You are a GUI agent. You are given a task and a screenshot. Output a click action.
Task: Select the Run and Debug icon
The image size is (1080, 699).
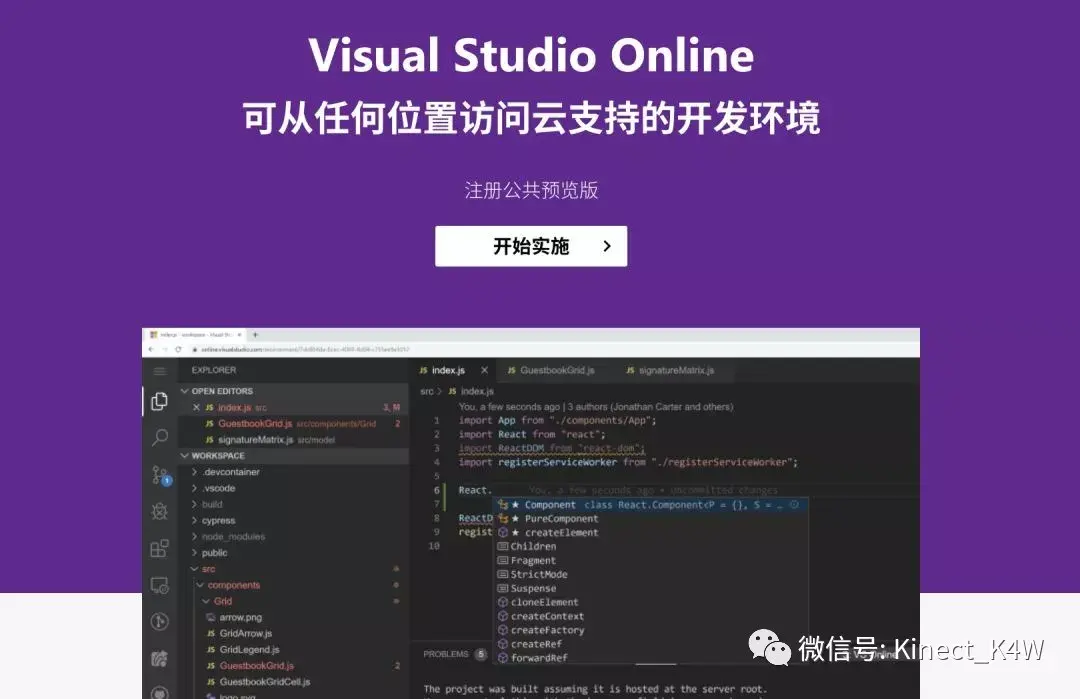coord(158,512)
